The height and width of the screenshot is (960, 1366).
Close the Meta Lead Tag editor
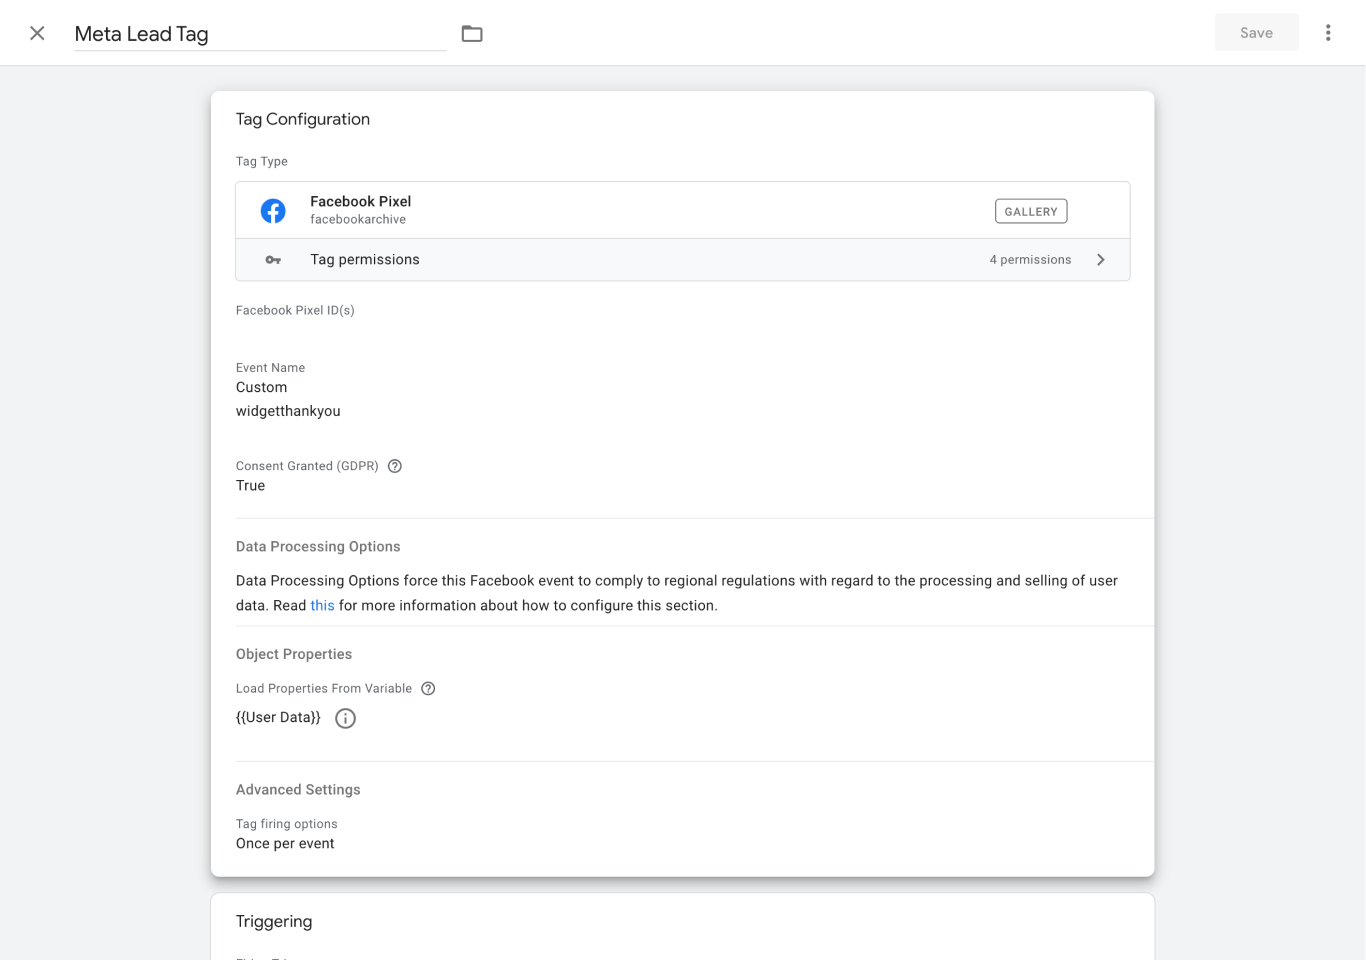coord(37,33)
